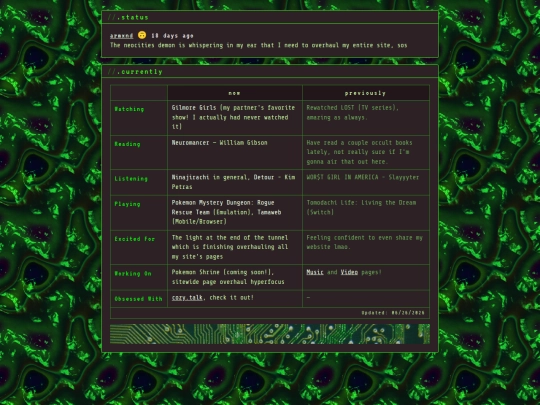Click the 'Listening' row label
This screenshot has width=540, height=405.
131,179
